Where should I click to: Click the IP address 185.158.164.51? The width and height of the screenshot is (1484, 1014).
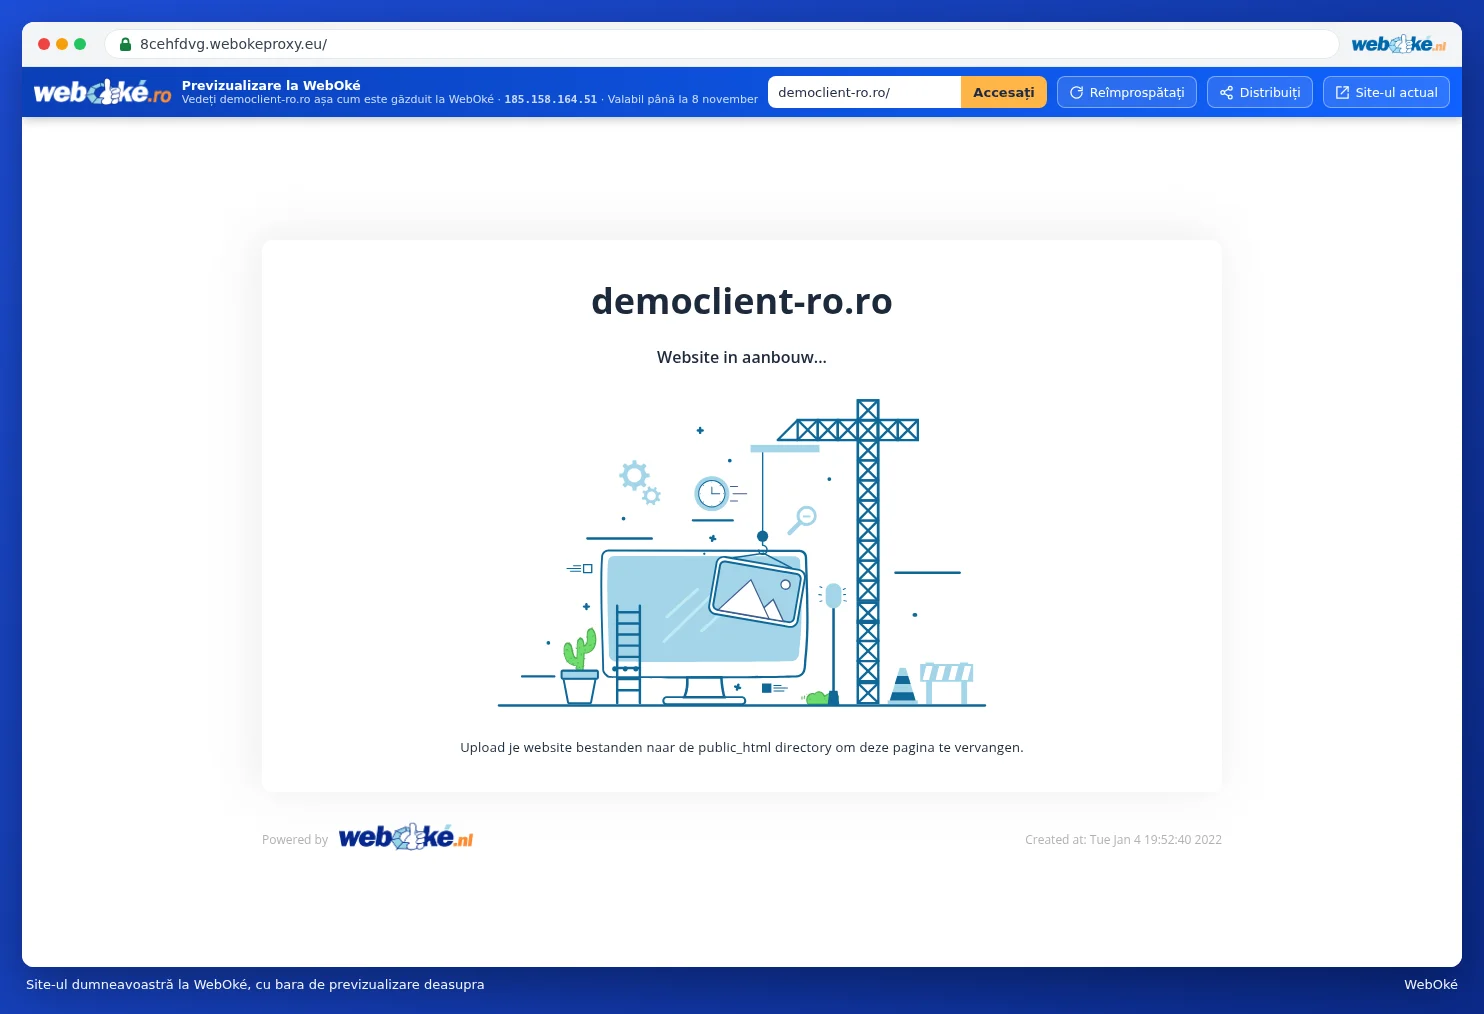tap(550, 99)
